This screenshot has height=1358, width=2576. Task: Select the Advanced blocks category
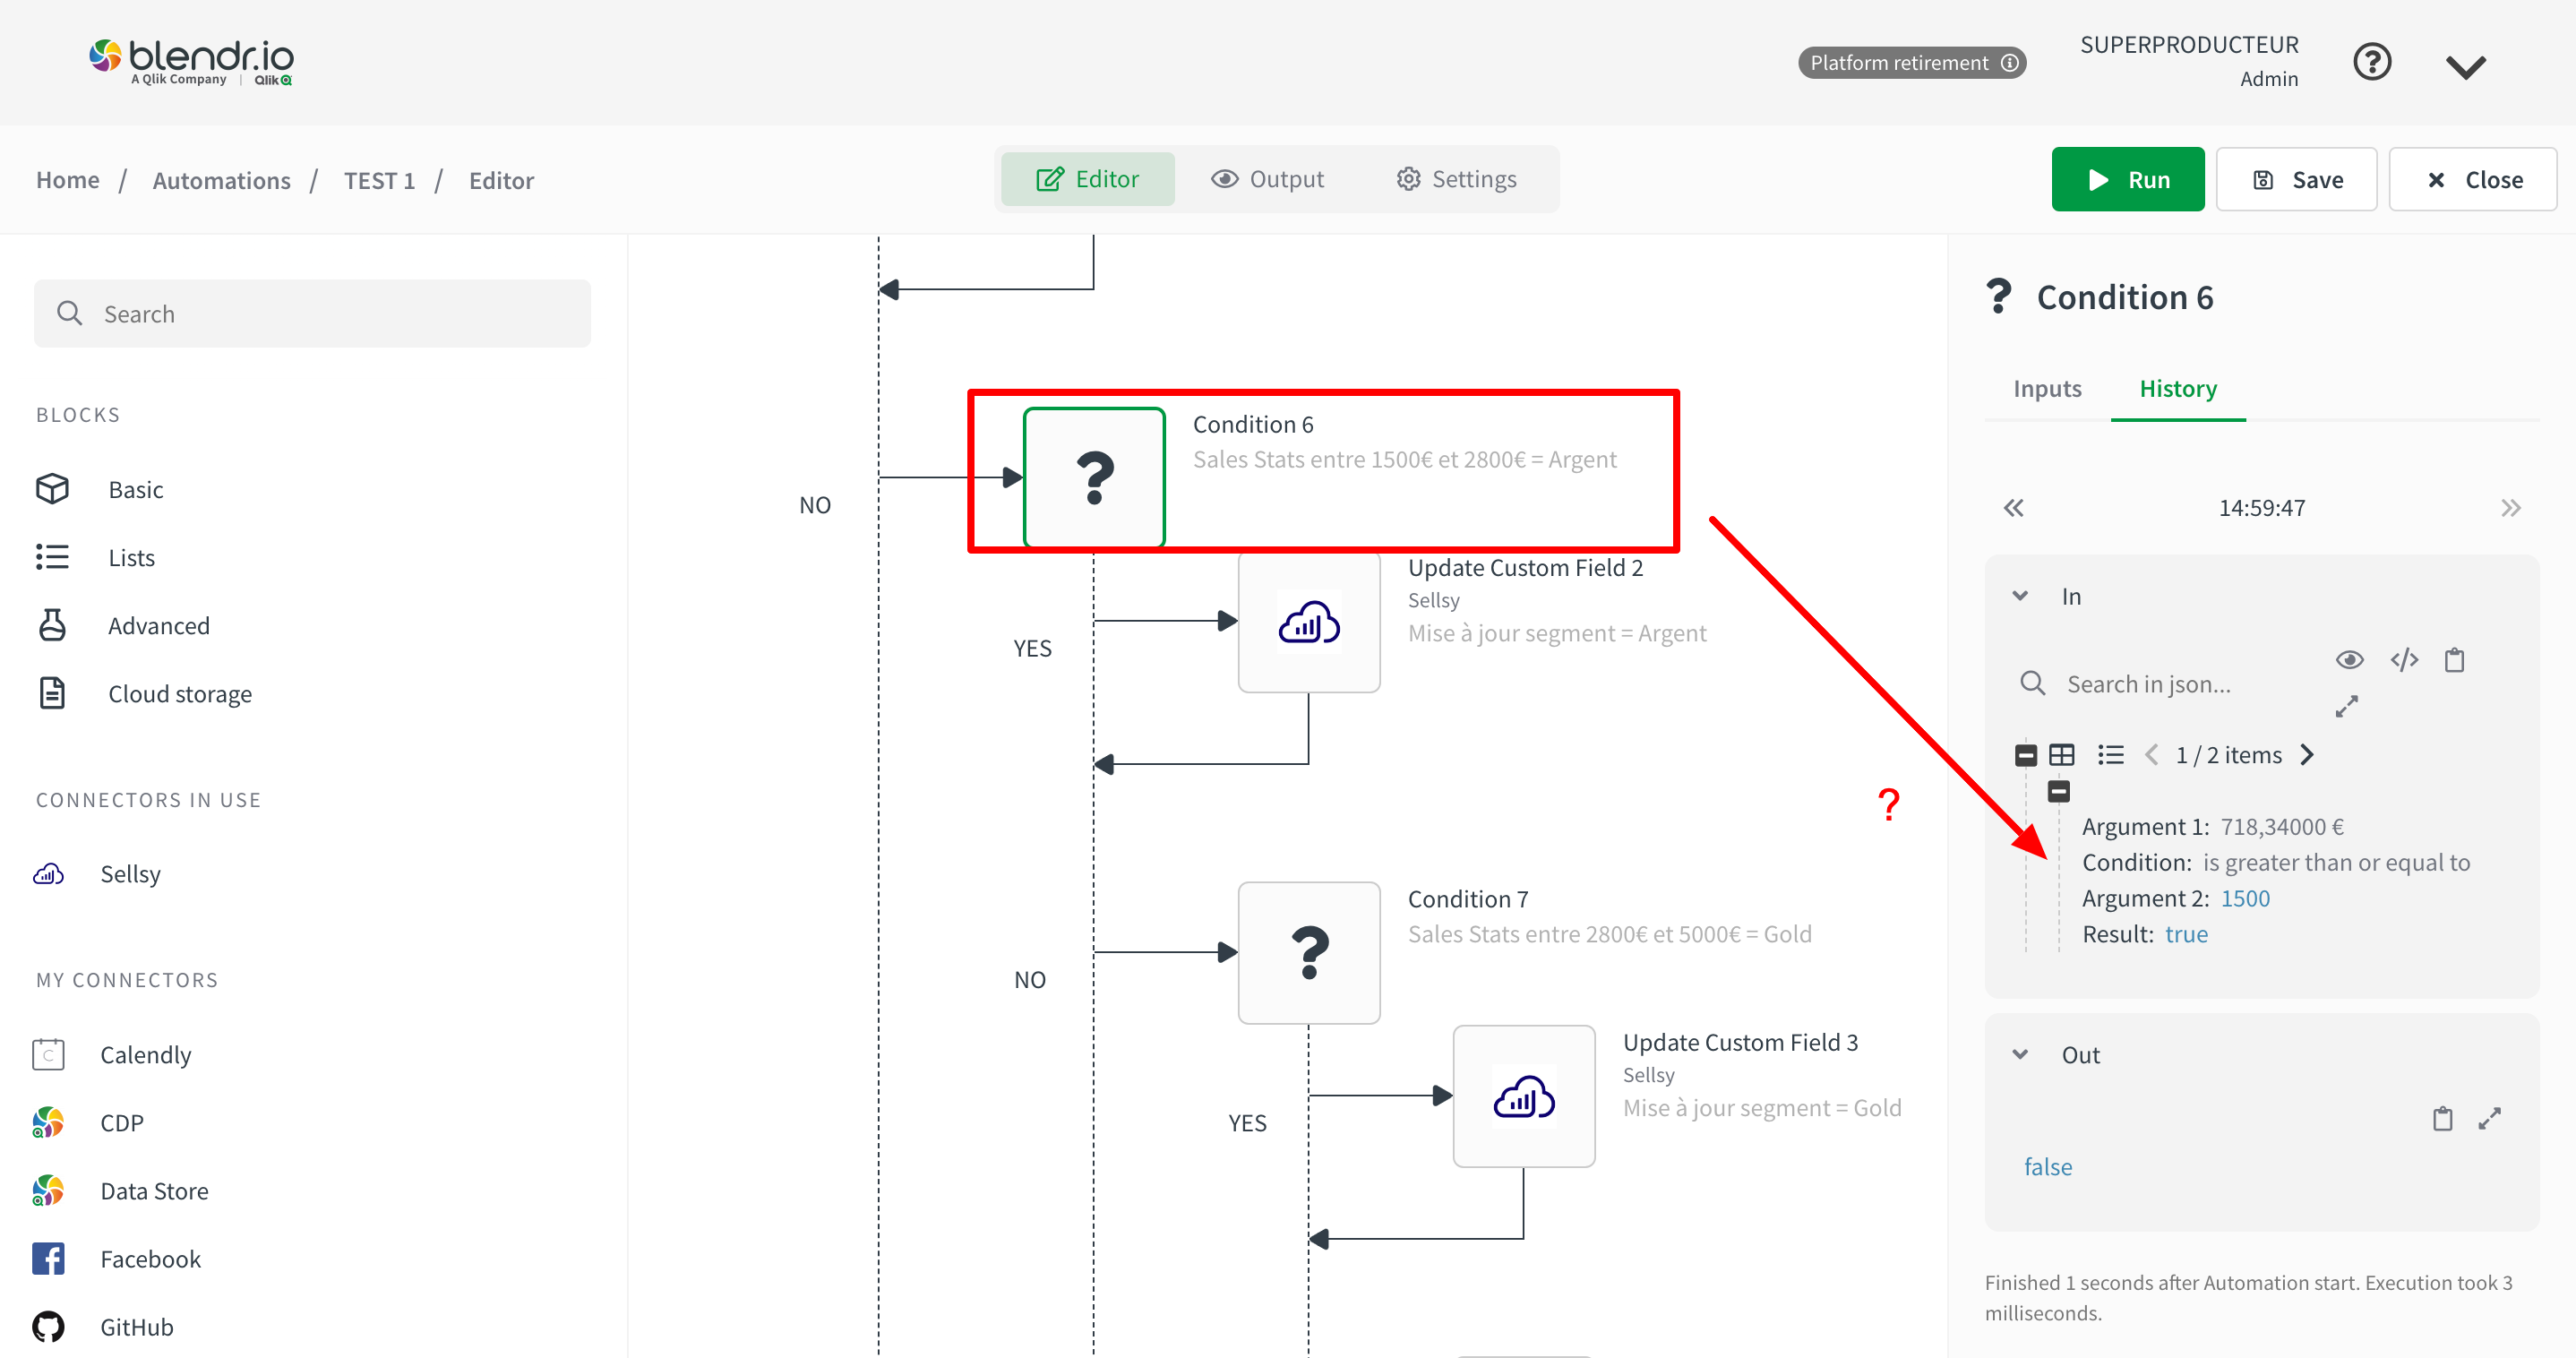click(x=159, y=625)
